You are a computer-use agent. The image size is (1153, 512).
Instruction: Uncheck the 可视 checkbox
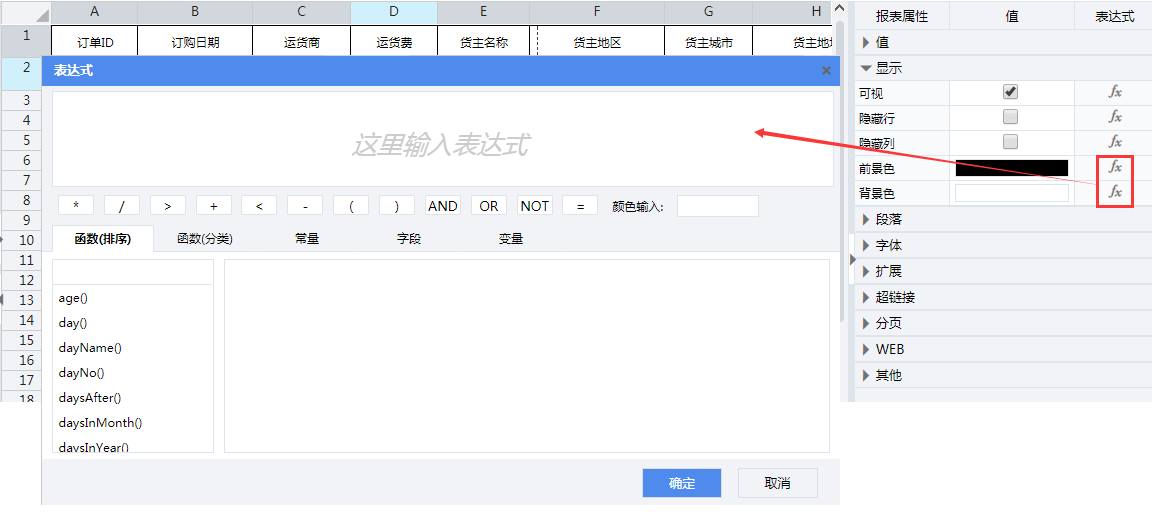click(1010, 92)
